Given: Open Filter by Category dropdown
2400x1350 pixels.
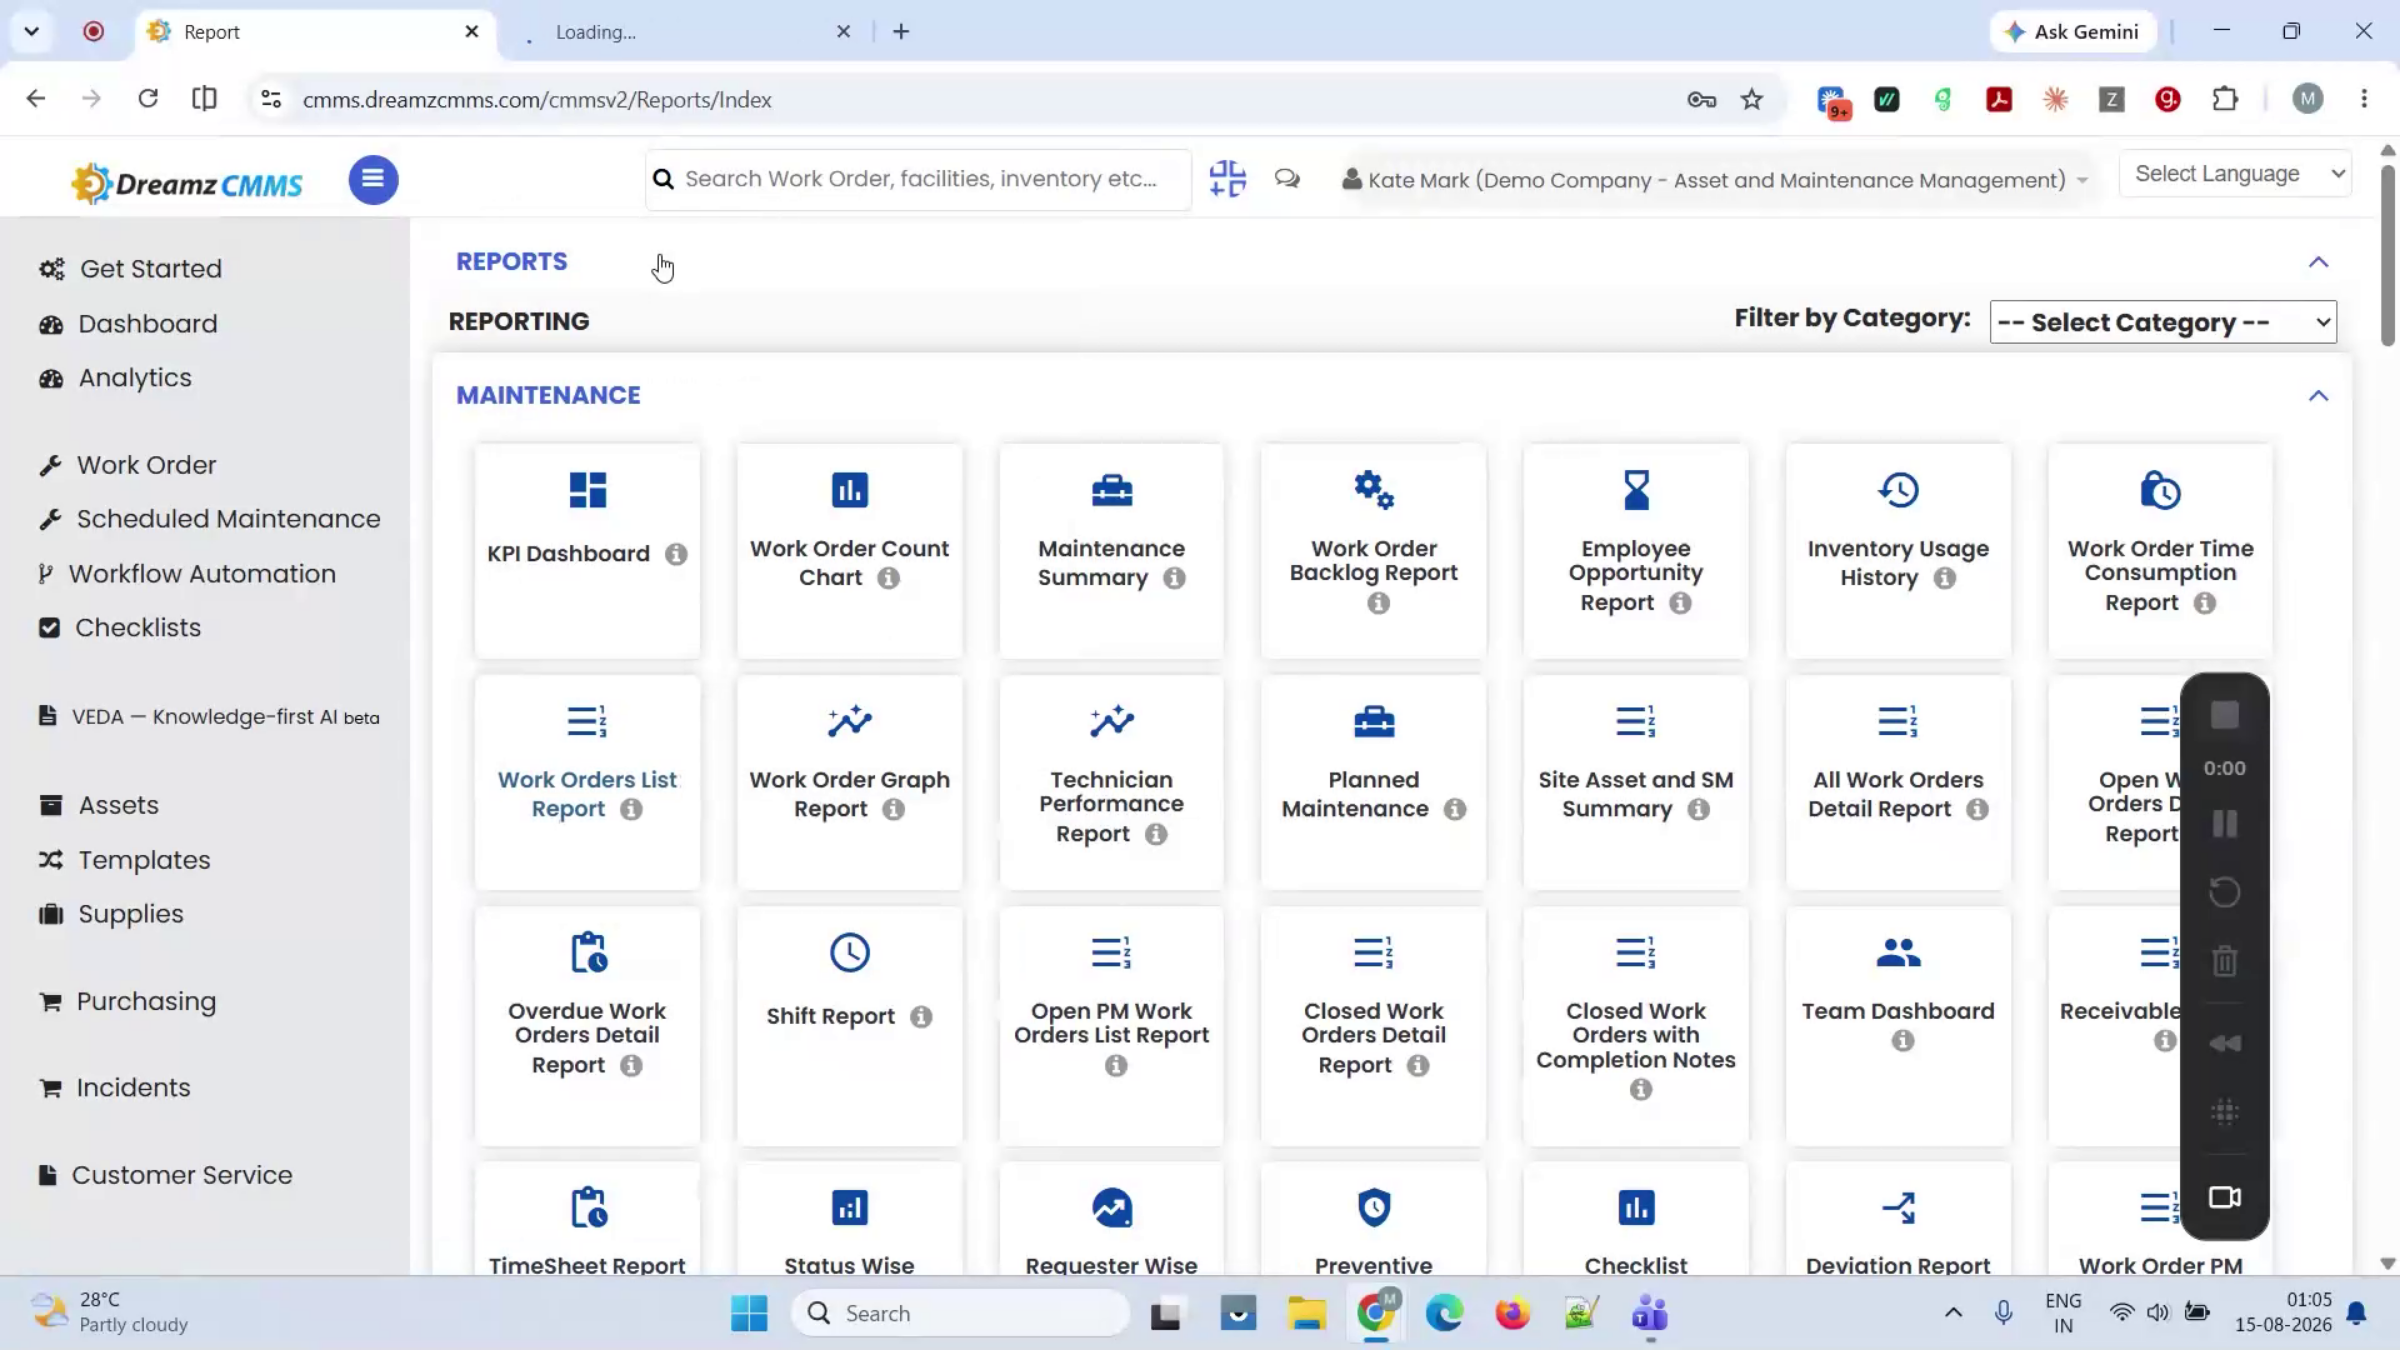Looking at the screenshot, I should tap(2163, 322).
